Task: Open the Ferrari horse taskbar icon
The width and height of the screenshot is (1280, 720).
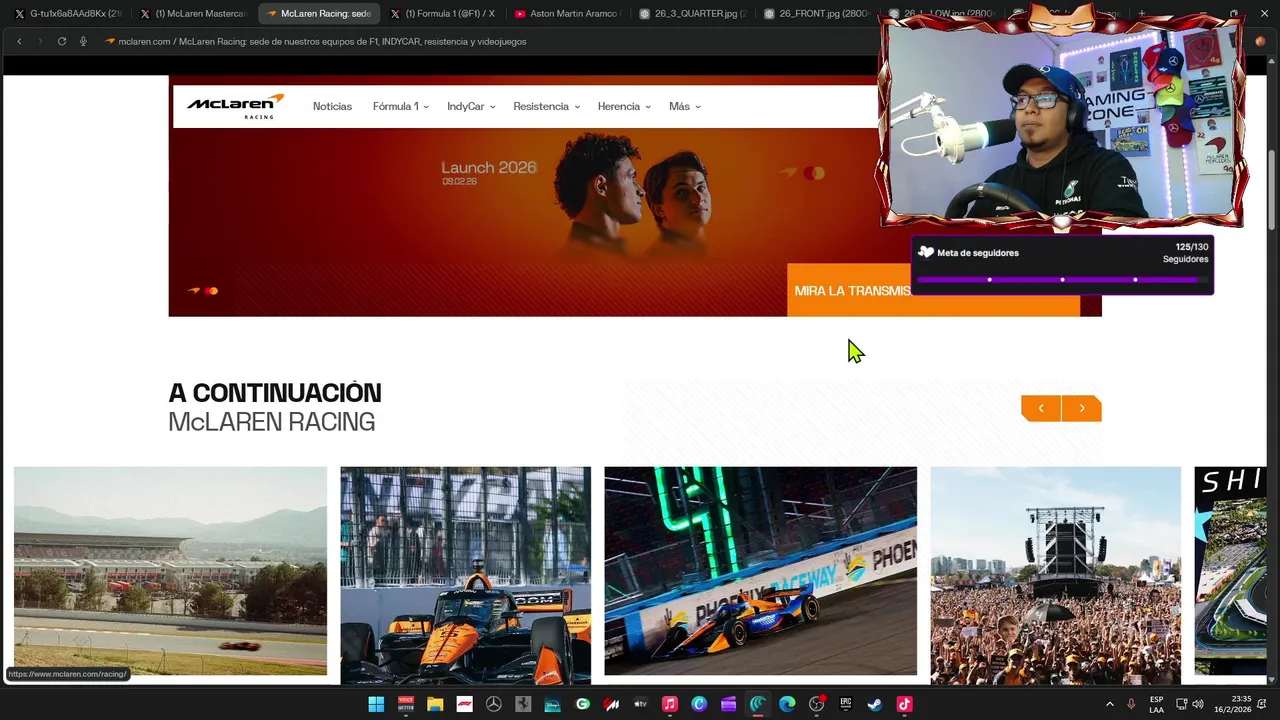Action: pyautogui.click(x=523, y=704)
